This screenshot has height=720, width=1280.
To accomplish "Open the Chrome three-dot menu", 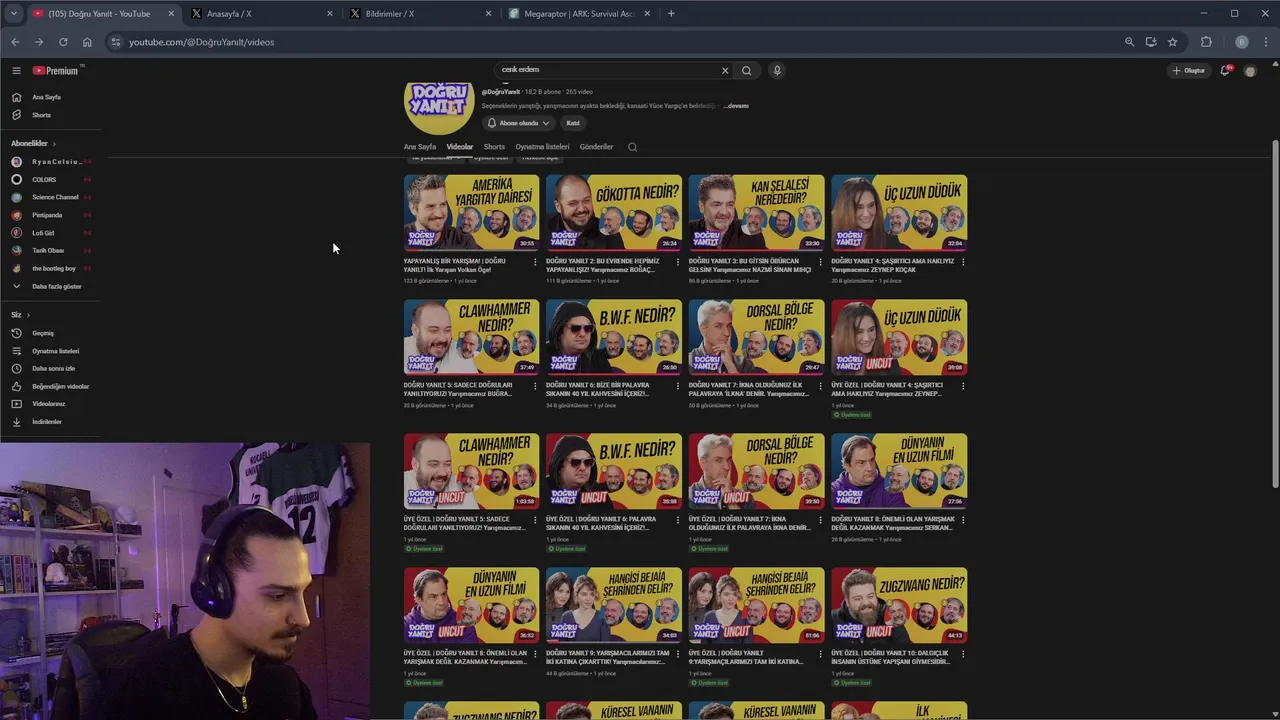I will (1264, 42).
